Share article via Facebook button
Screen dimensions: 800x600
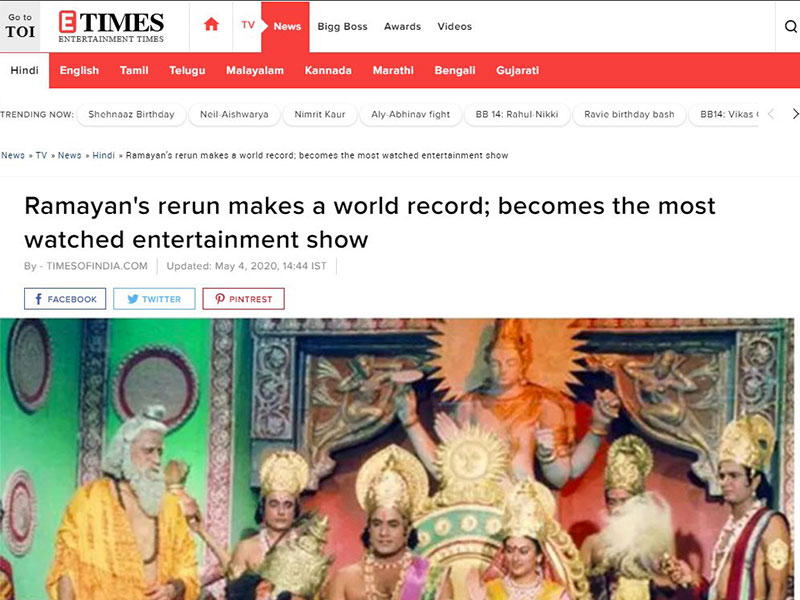(x=65, y=299)
